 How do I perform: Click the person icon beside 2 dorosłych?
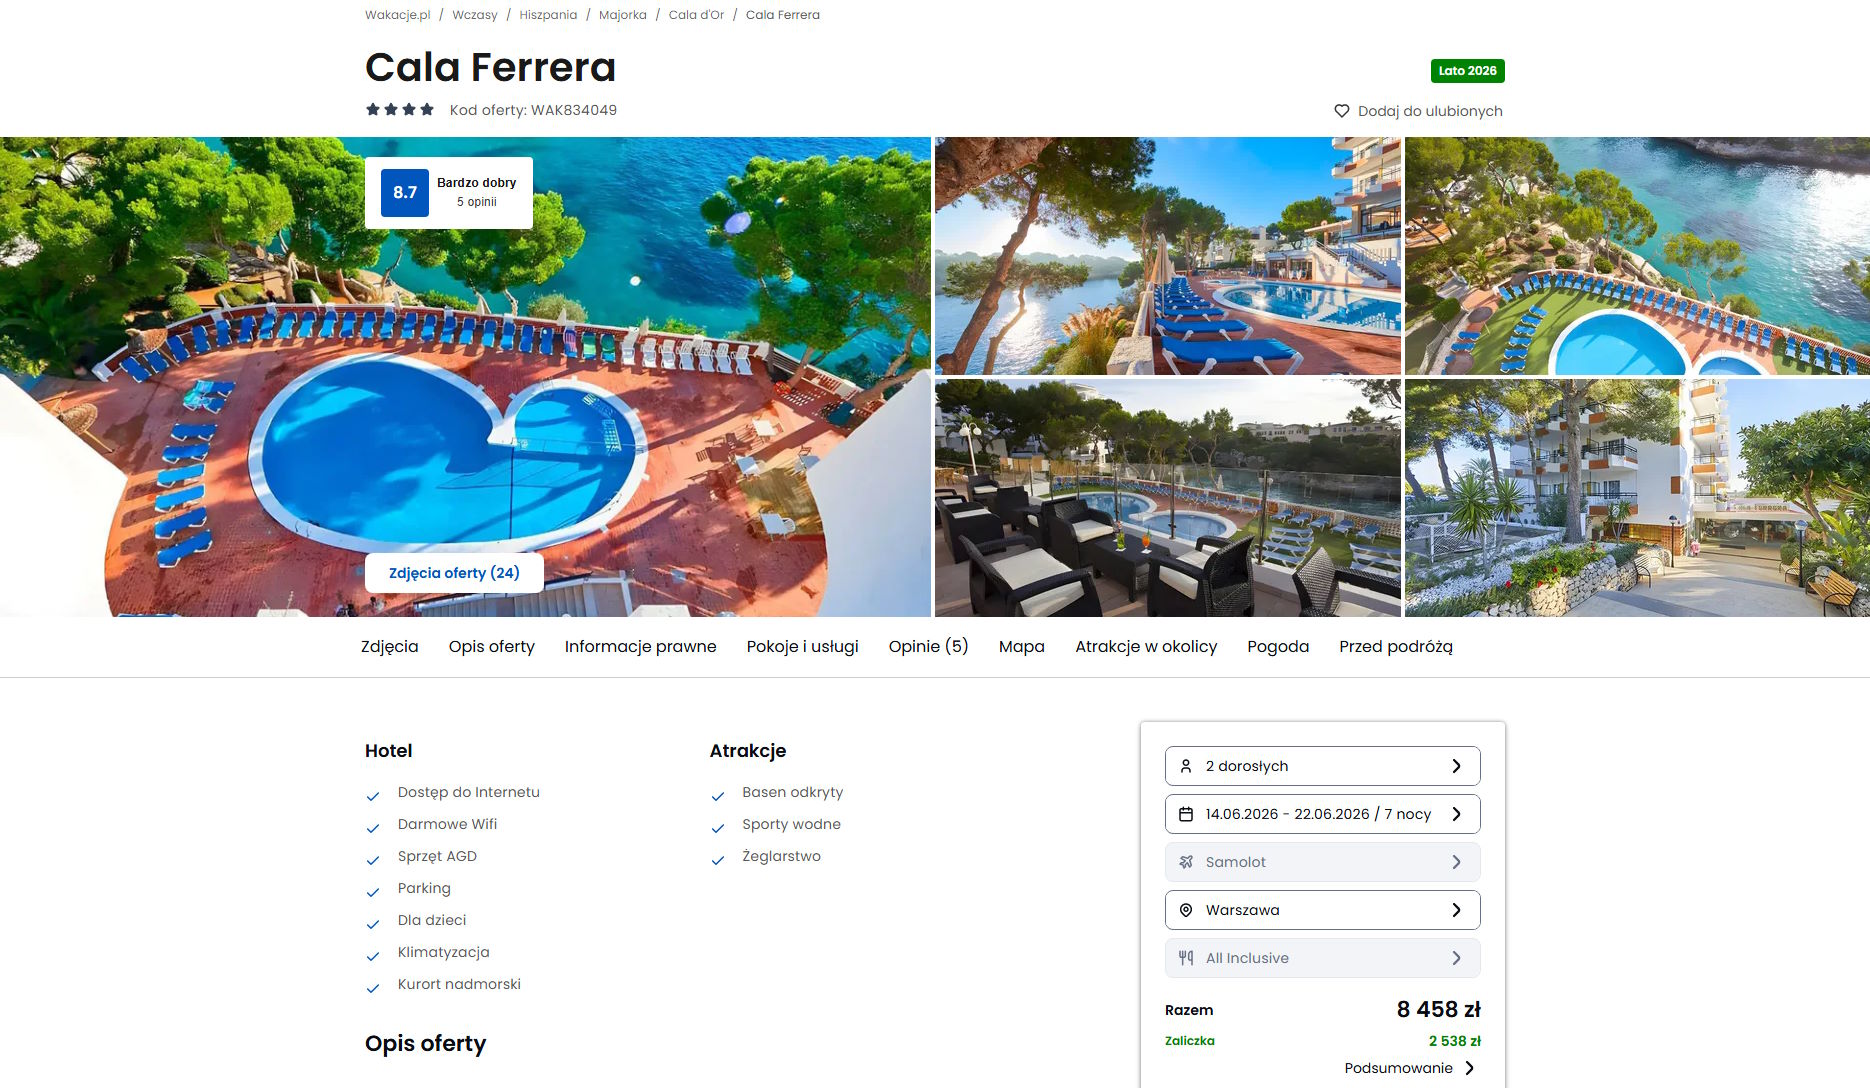coord(1186,766)
